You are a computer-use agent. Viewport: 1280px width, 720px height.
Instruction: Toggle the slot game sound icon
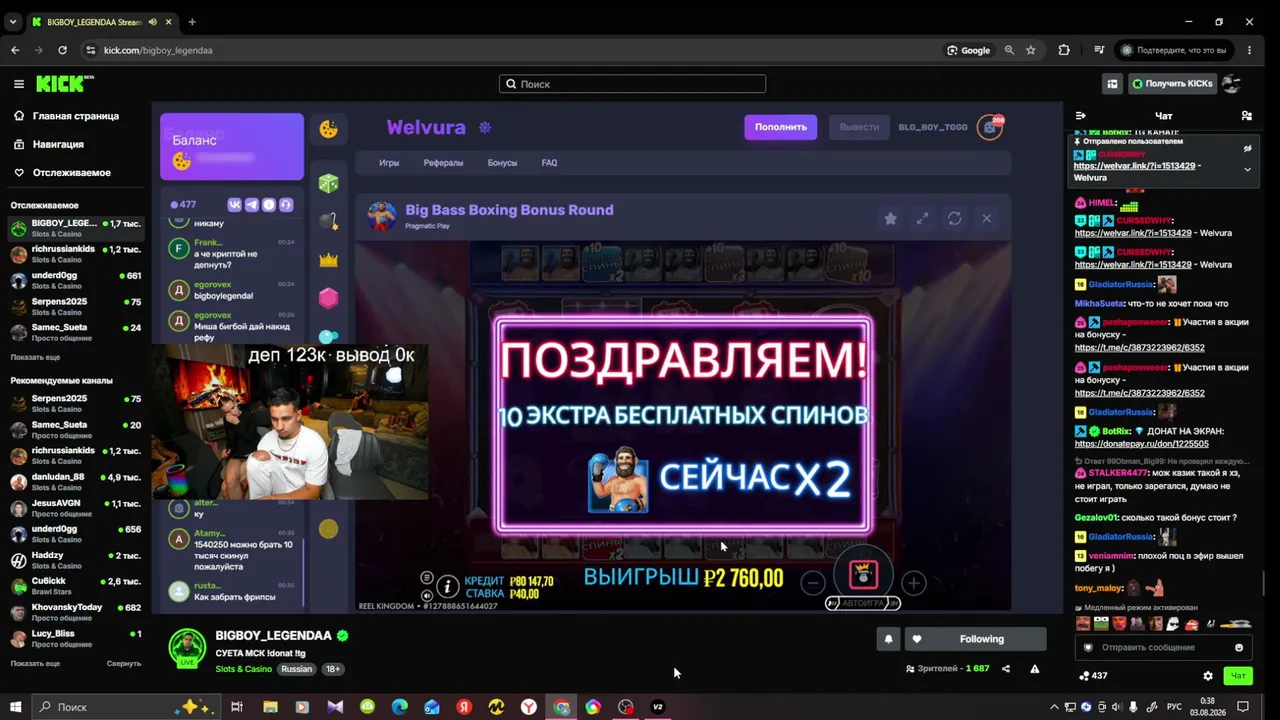[427, 595]
